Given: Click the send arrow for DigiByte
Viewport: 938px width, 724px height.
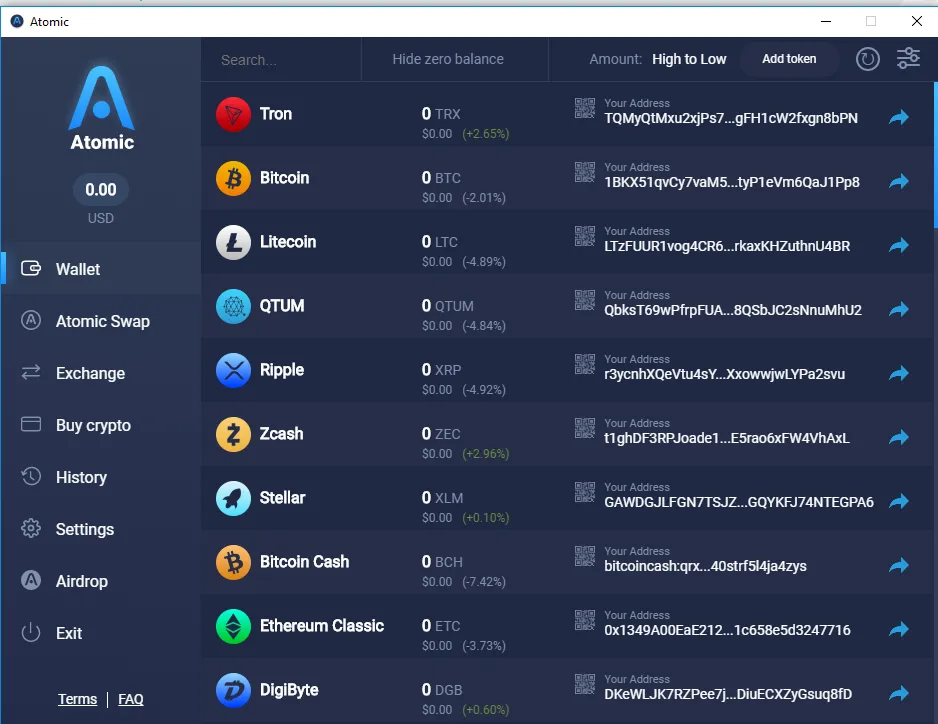Looking at the screenshot, I should pos(899,693).
